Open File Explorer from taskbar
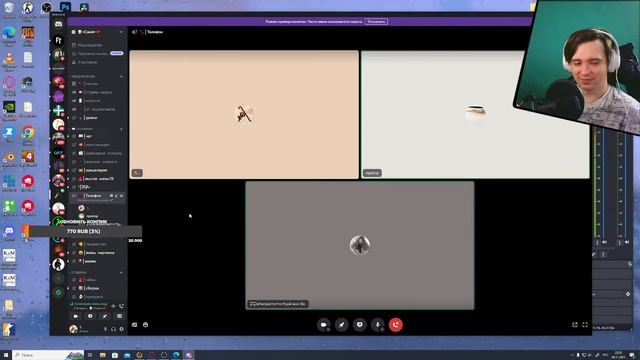640x360 pixels. 102,355
